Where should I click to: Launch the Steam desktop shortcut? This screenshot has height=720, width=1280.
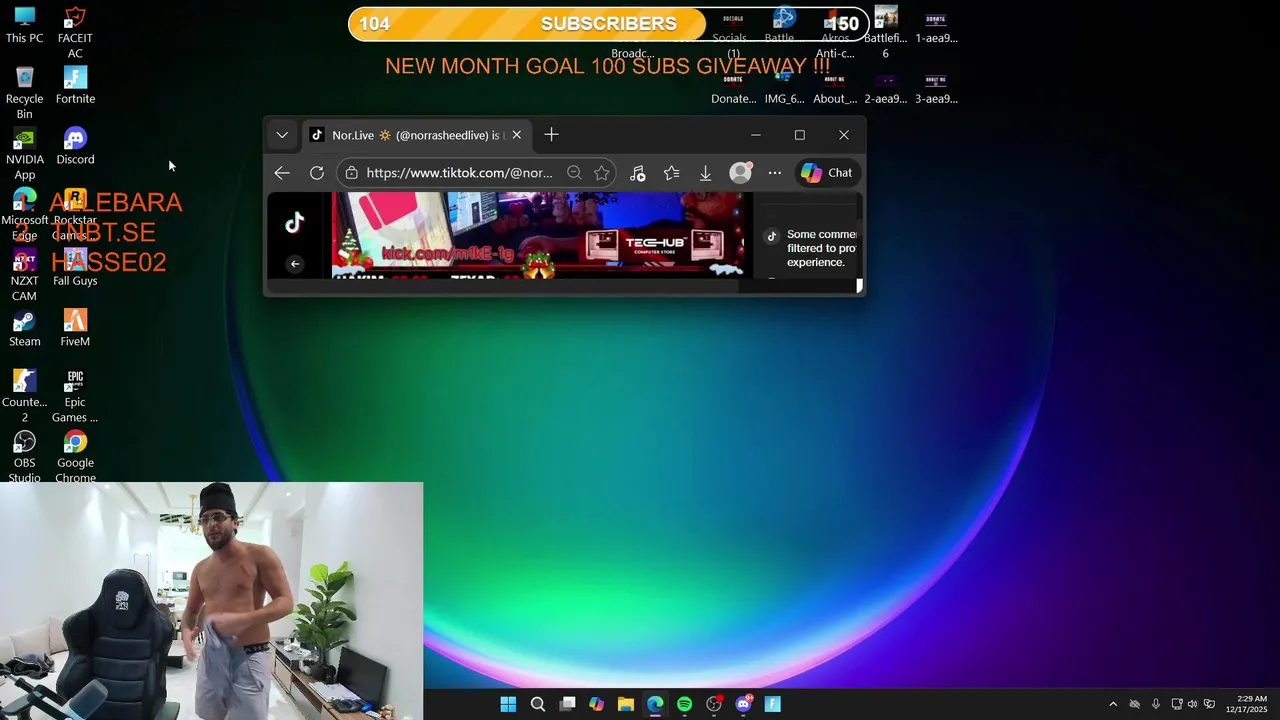click(25, 329)
